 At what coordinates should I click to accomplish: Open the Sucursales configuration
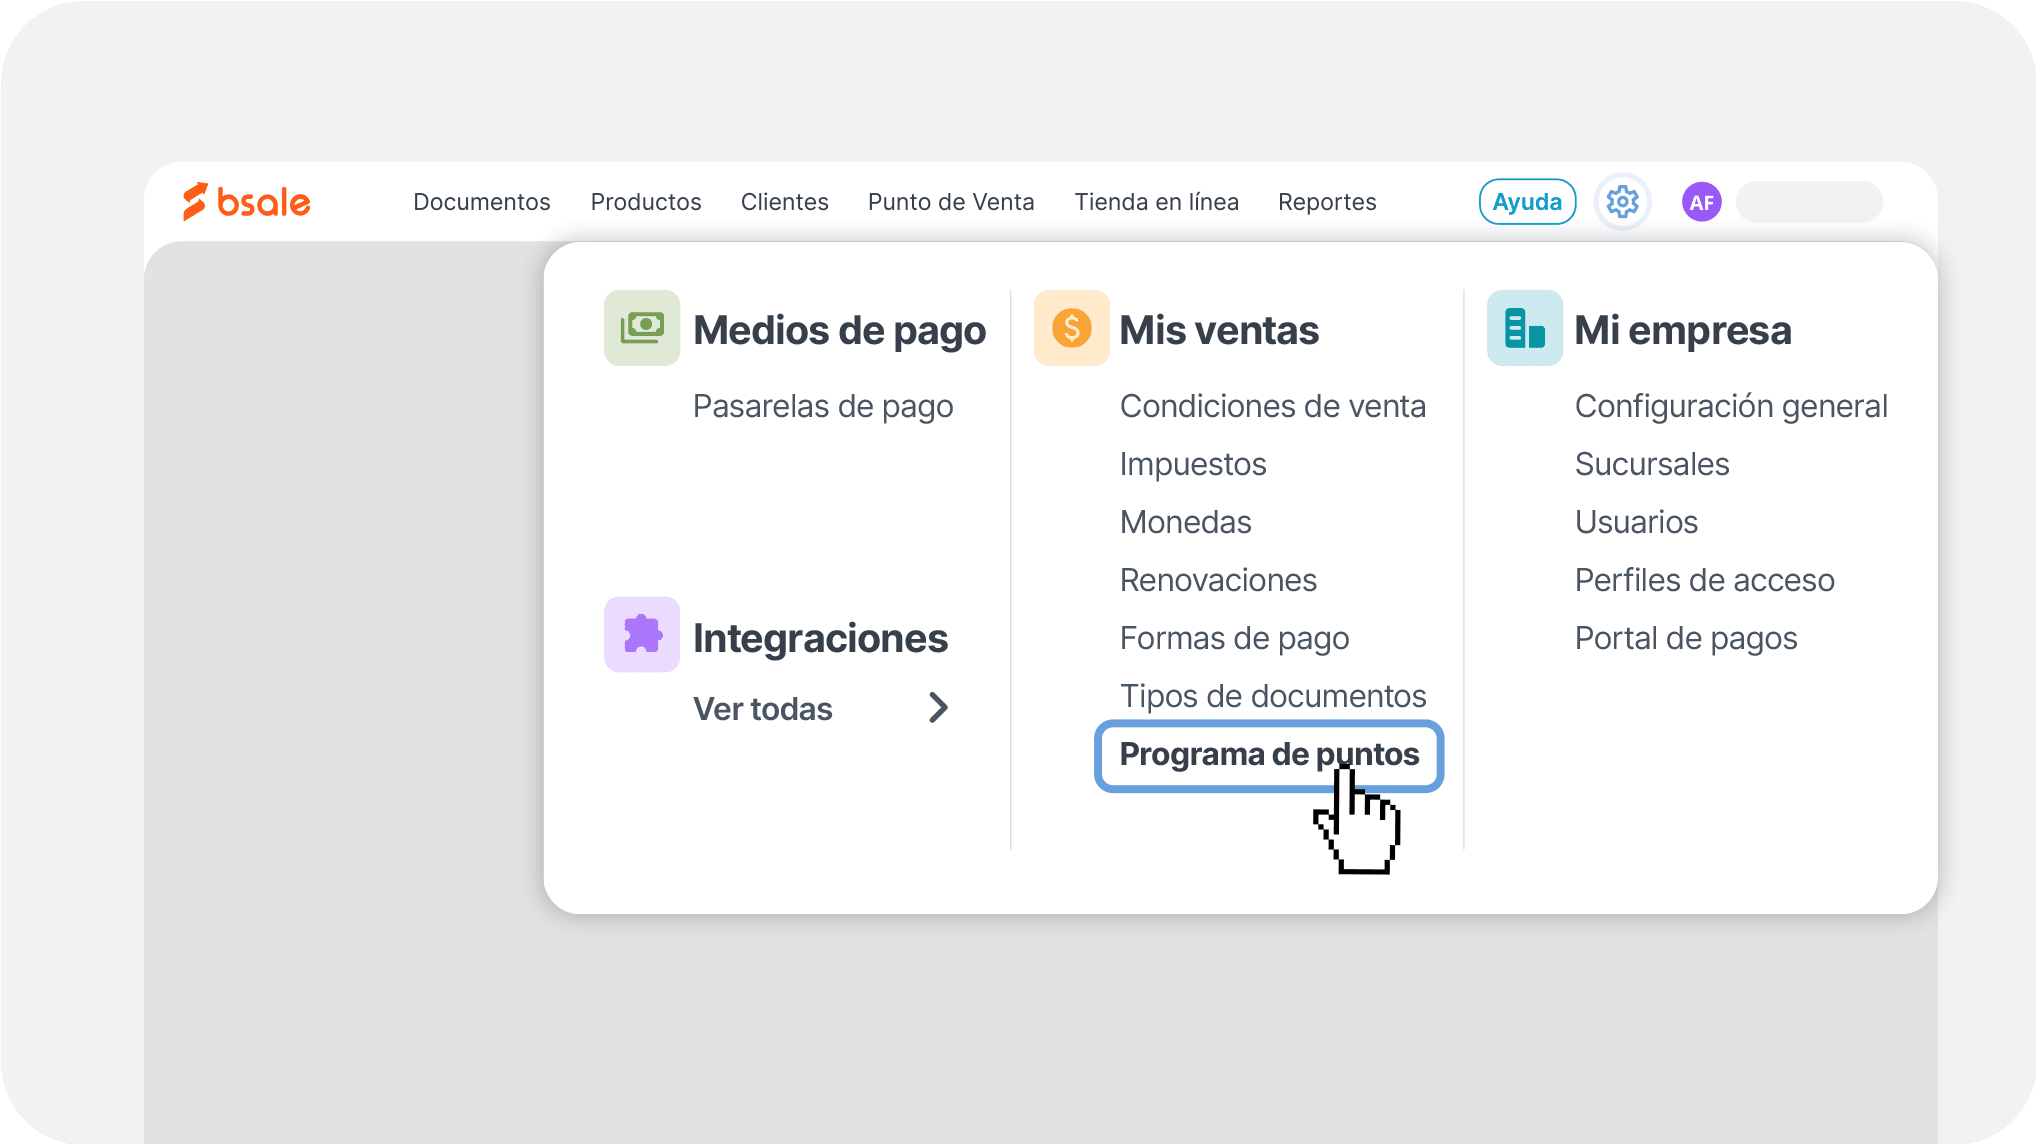pos(1651,463)
